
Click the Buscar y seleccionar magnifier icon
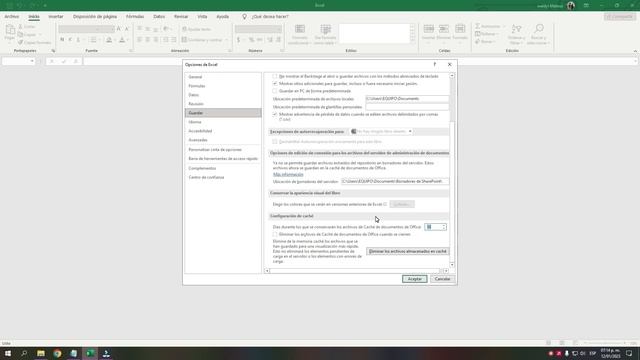(539, 29)
